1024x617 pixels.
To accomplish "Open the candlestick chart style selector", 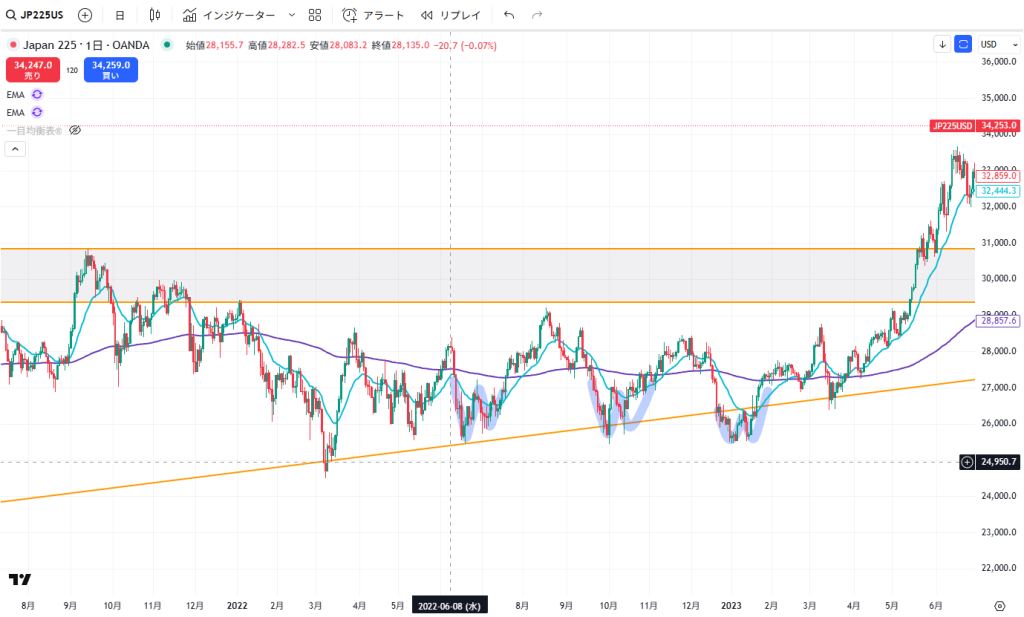I will pyautogui.click(x=154, y=15).
